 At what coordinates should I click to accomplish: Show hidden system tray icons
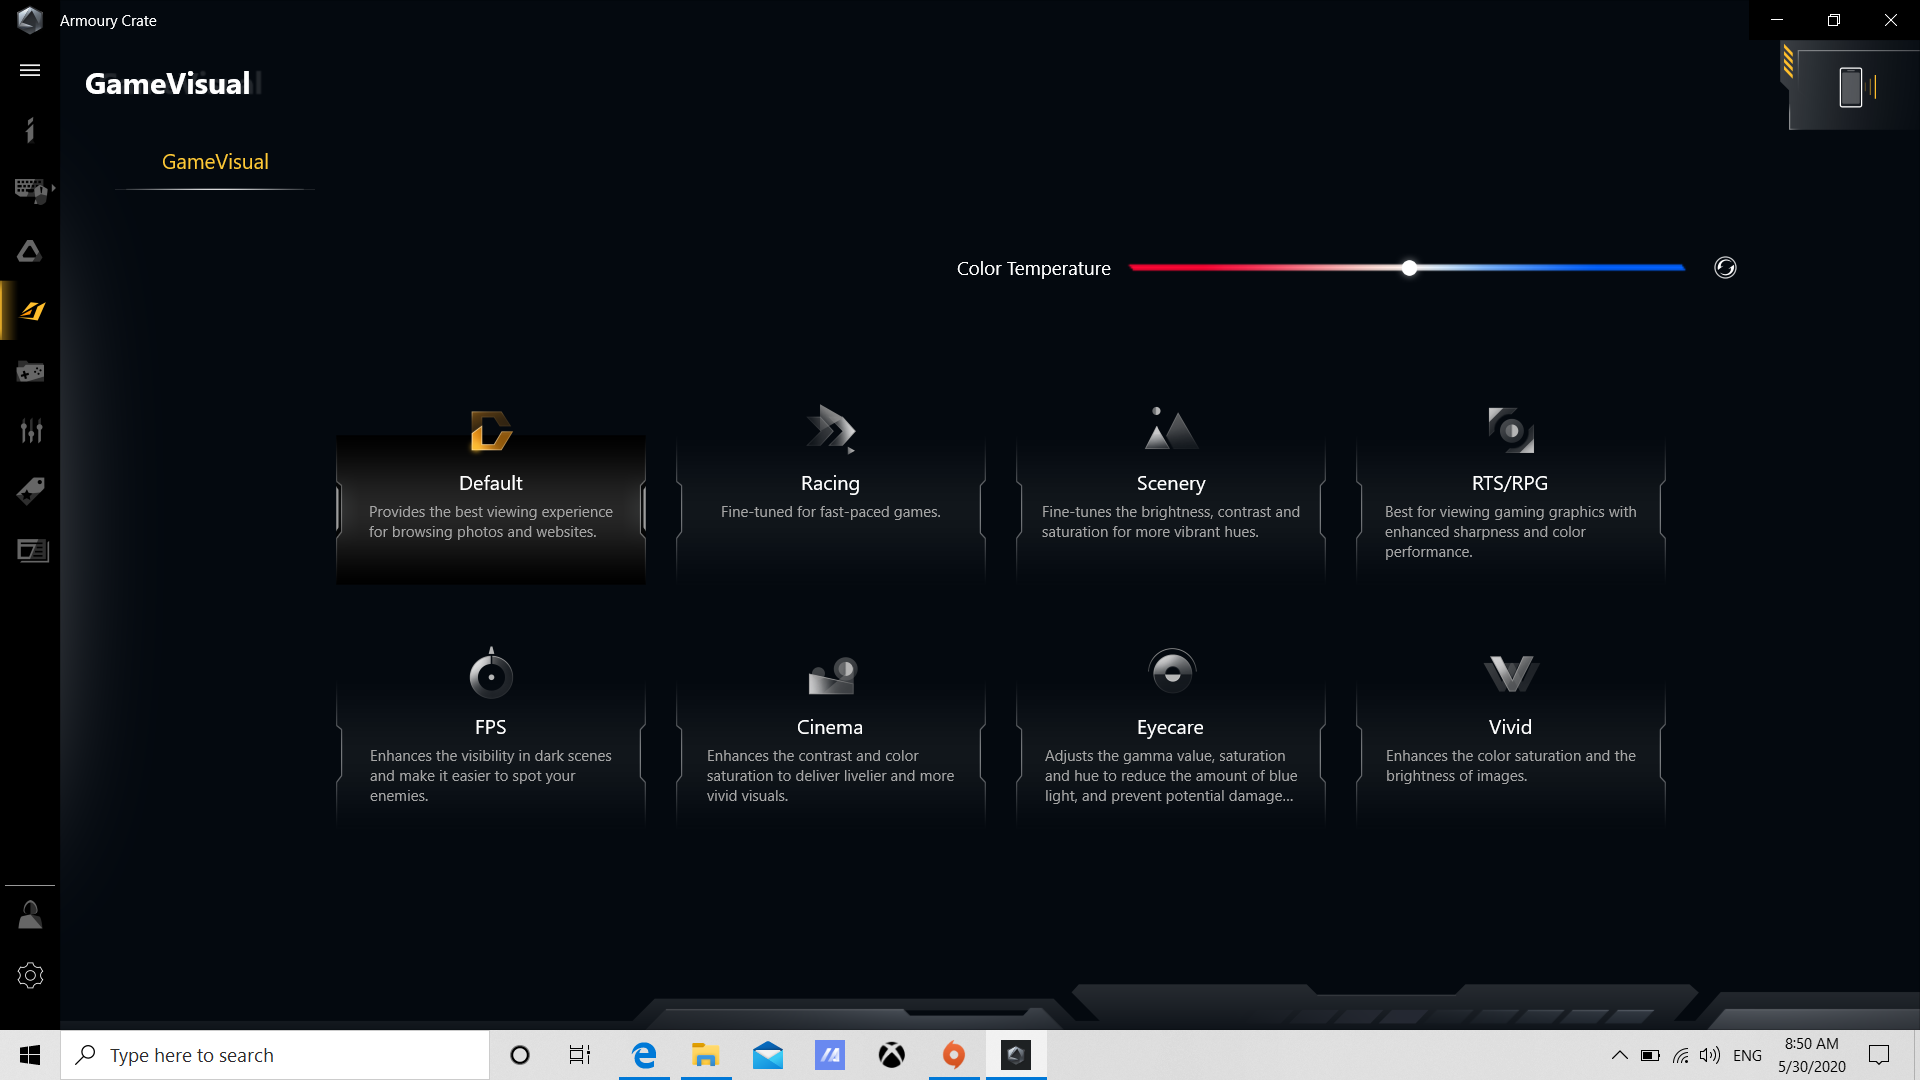coord(1619,1055)
